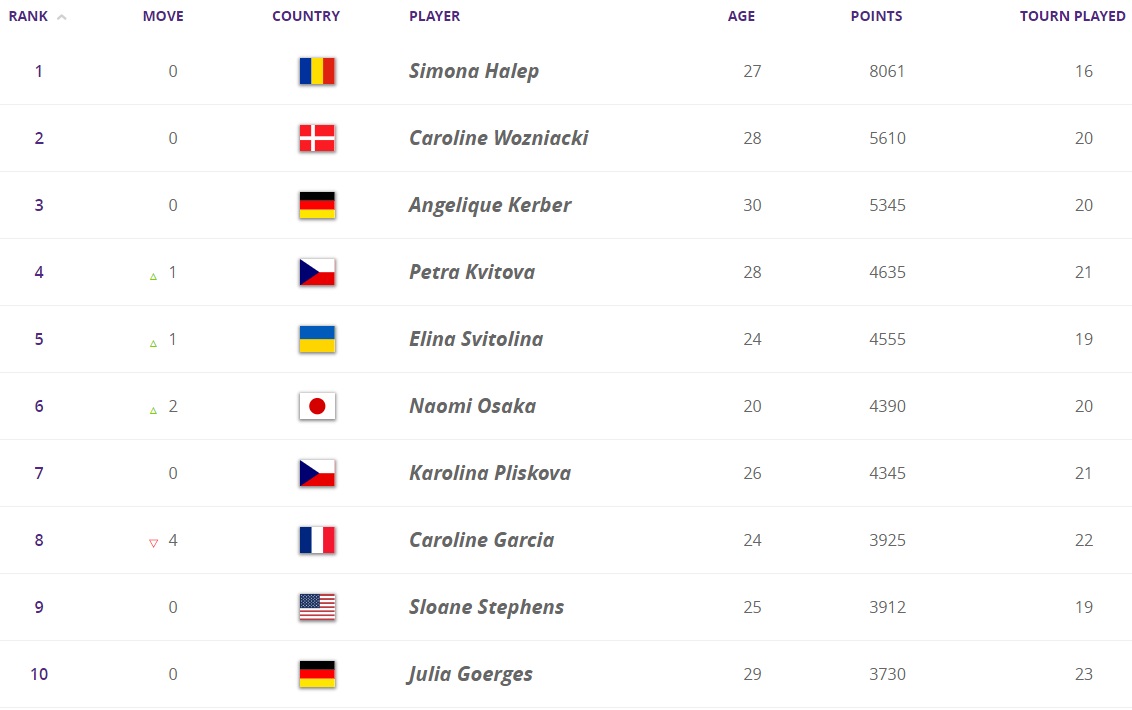This screenshot has height=710, width=1132.
Task: Click the United States flag icon
Action: (x=317, y=607)
